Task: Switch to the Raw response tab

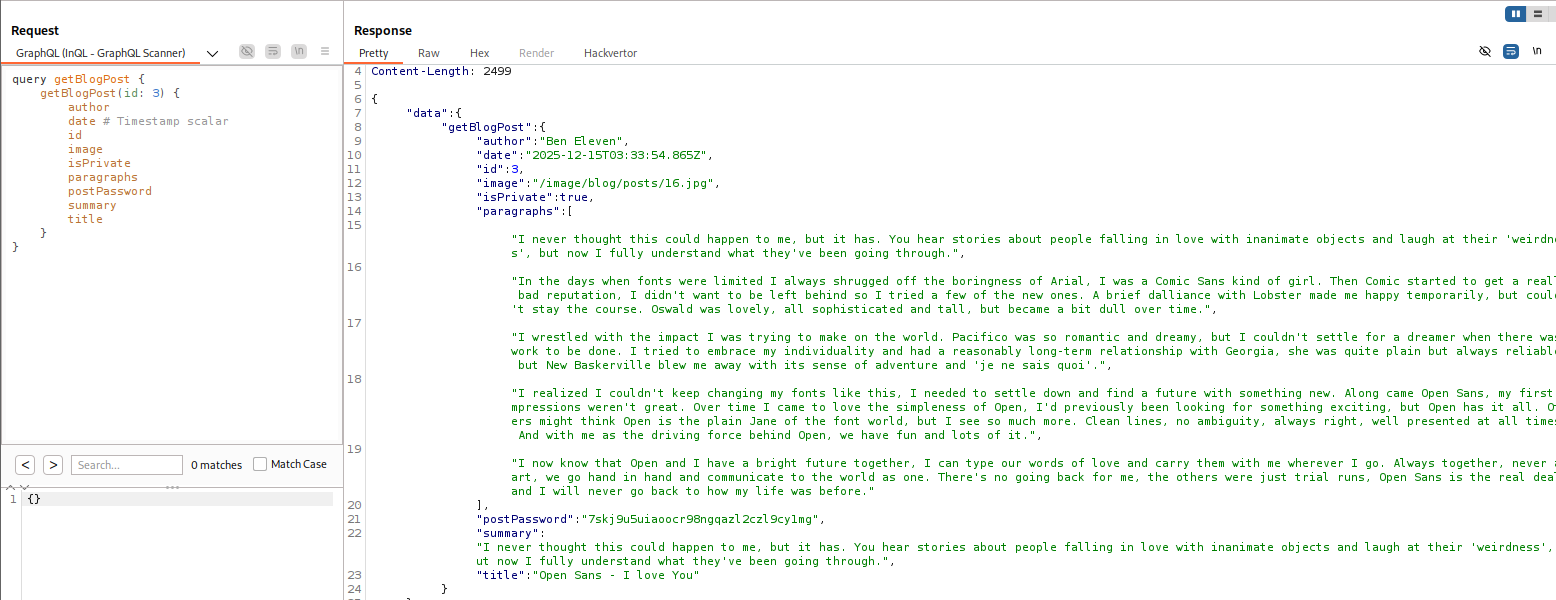Action: point(429,53)
